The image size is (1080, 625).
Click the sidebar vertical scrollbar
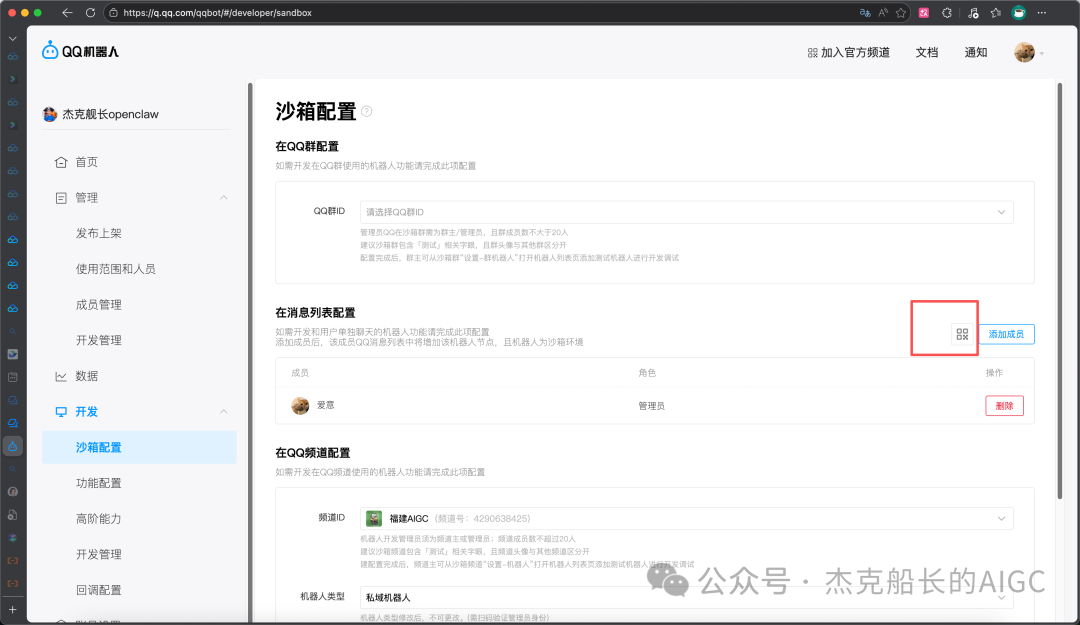[250, 351]
